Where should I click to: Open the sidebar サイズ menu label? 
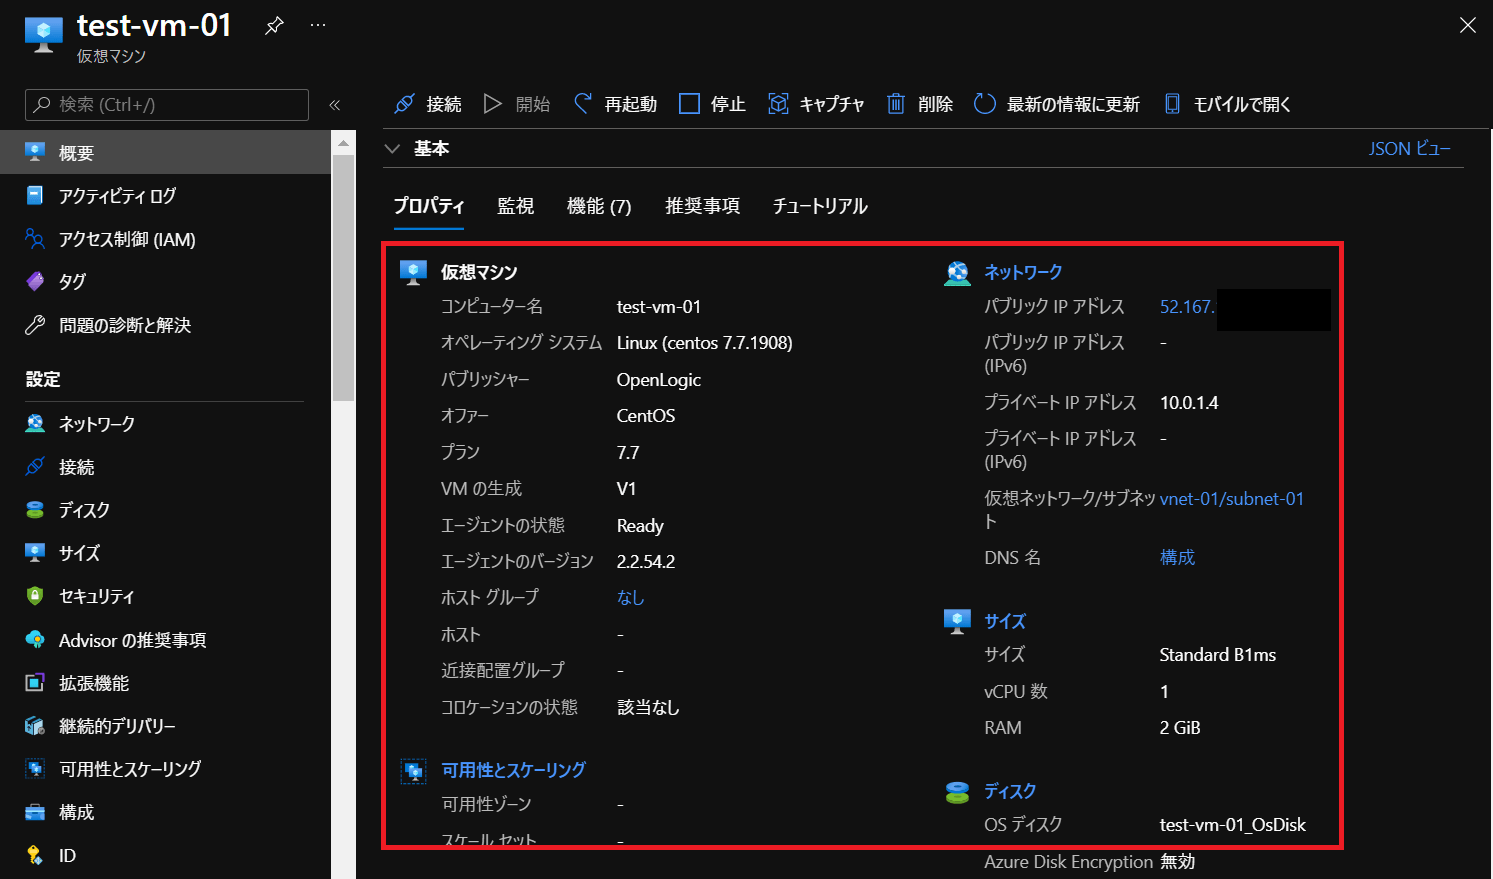click(x=79, y=553)
